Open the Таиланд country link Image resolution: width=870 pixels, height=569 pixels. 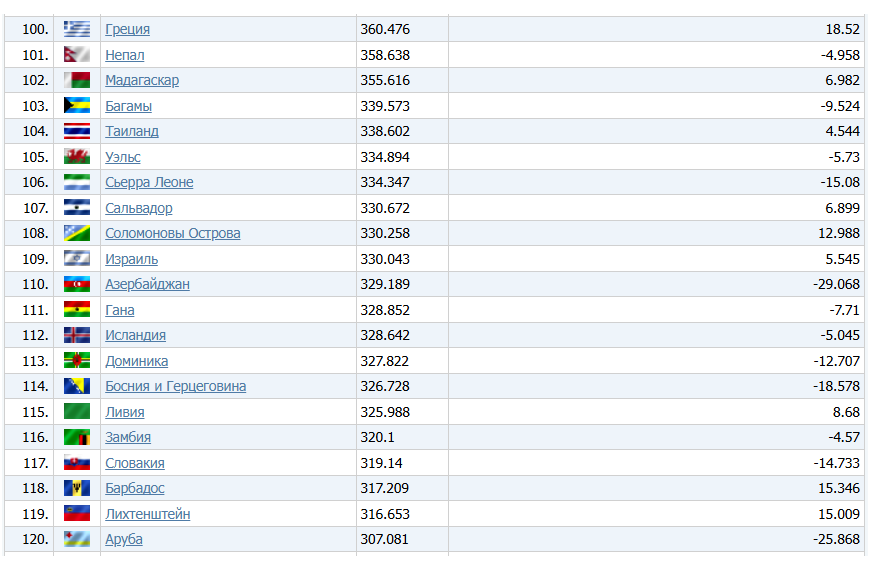click(x=132, y=131)
